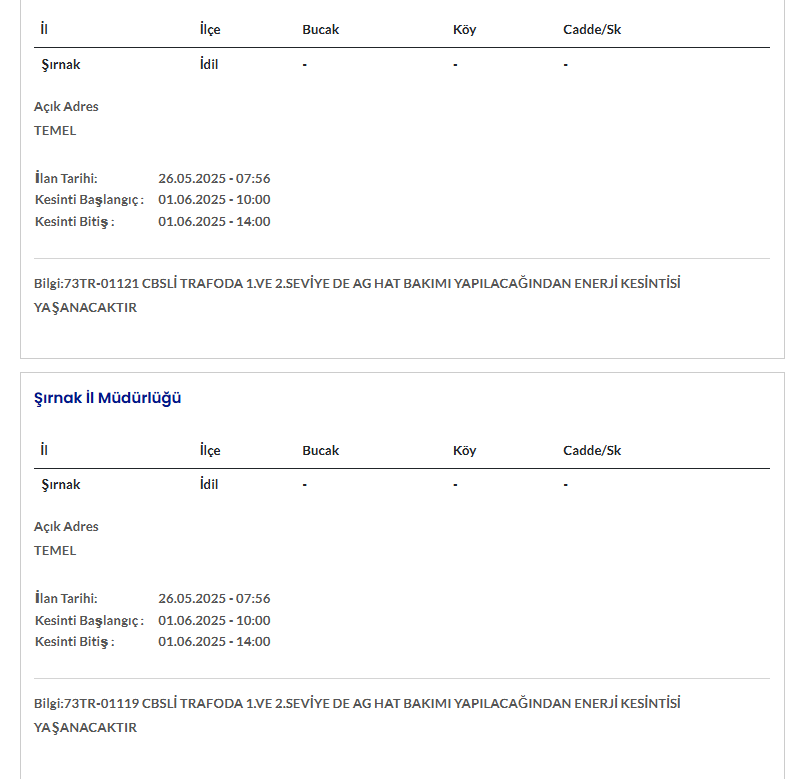Image resolution: width=807 pixels, height=779 pixels.
Task: Click the Bucak column header in the top table
Action: 321,29
